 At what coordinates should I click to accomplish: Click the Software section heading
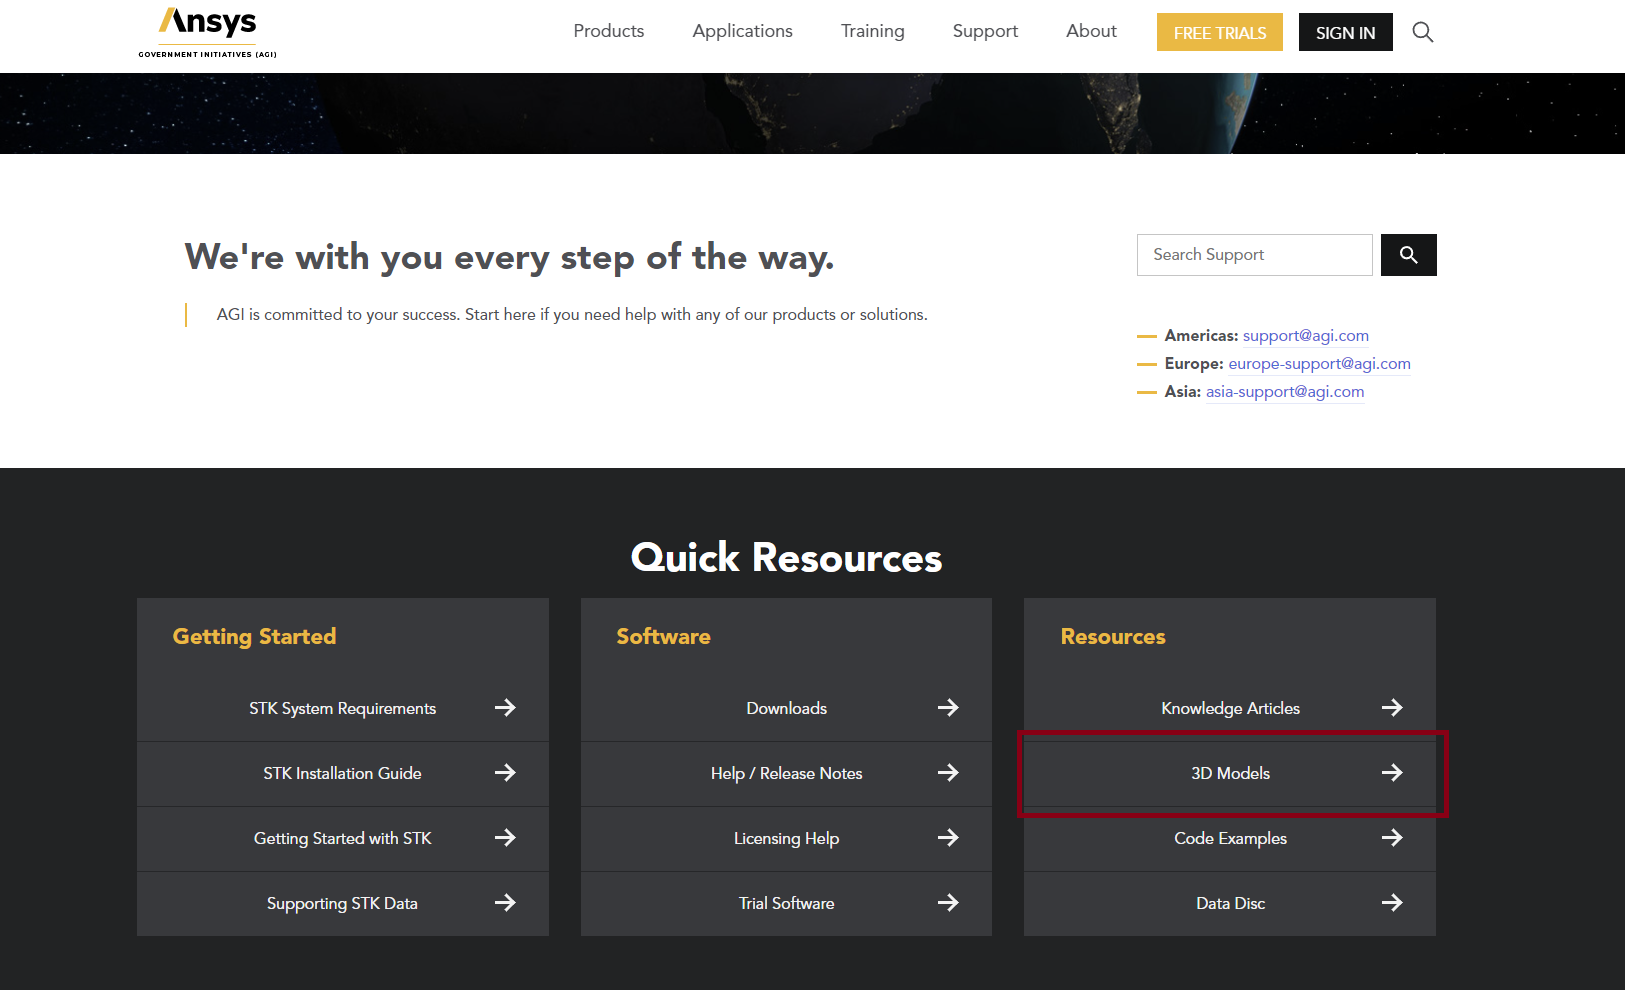click(x=663, y=637)
